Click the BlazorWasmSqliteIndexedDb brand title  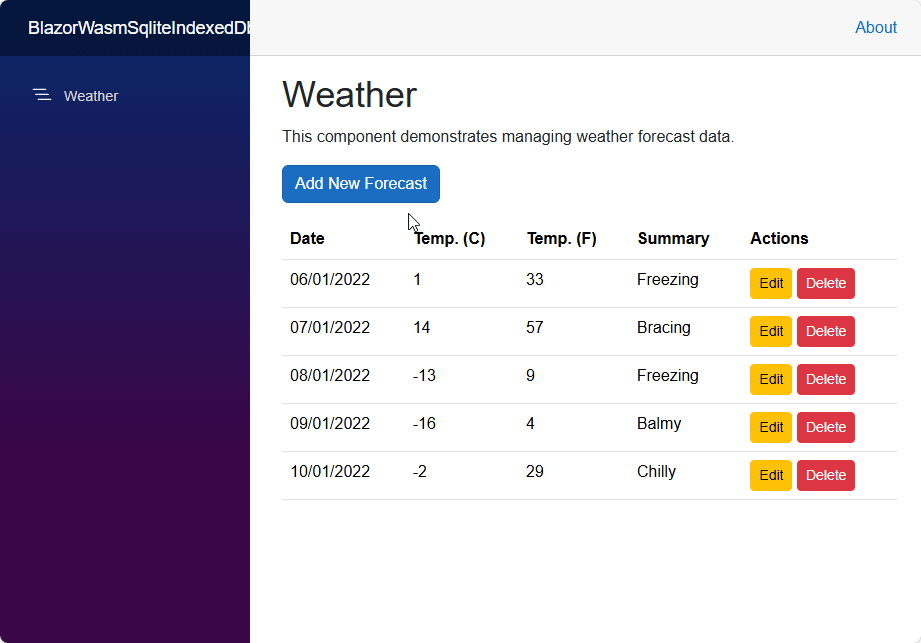[x=138, y=28]
